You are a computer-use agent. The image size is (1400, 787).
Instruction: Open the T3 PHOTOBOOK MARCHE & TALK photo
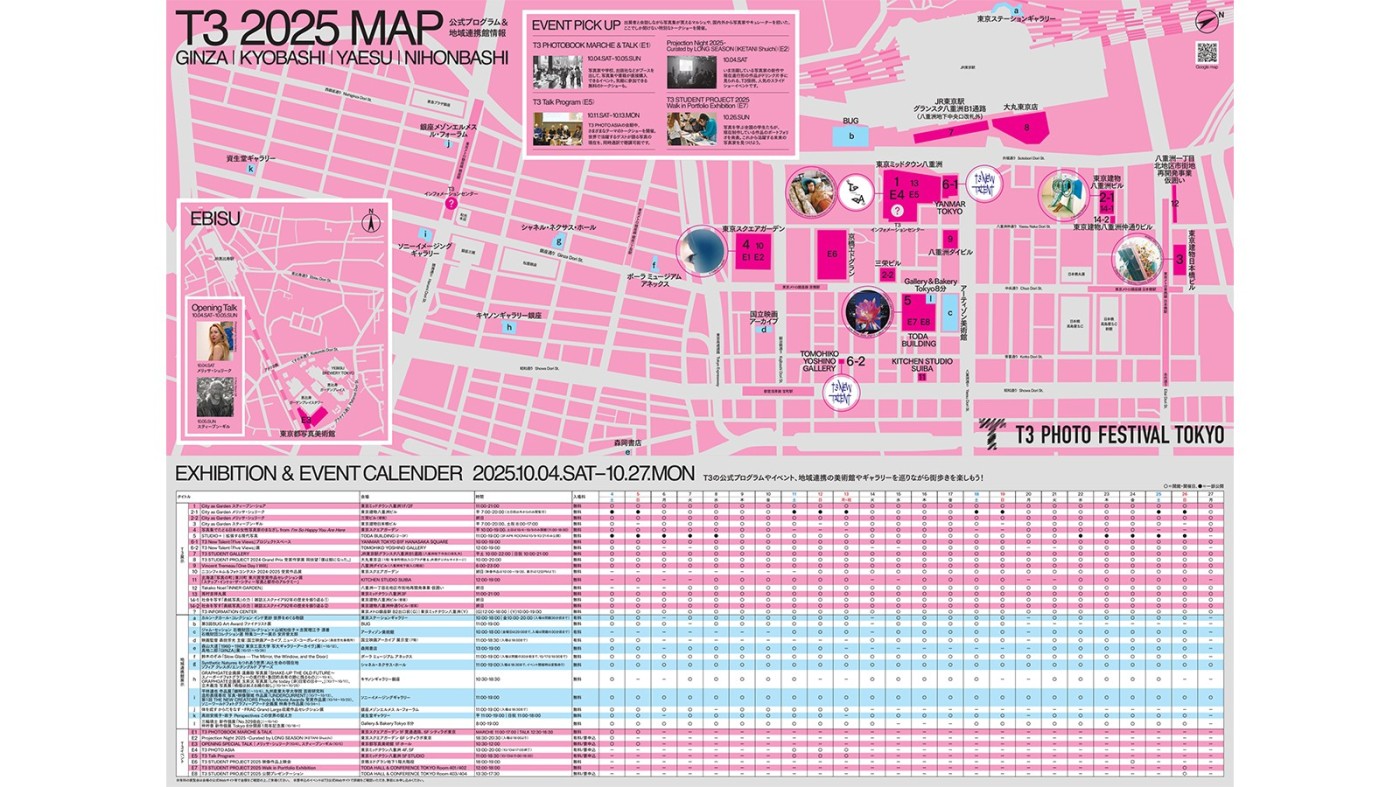557,73
